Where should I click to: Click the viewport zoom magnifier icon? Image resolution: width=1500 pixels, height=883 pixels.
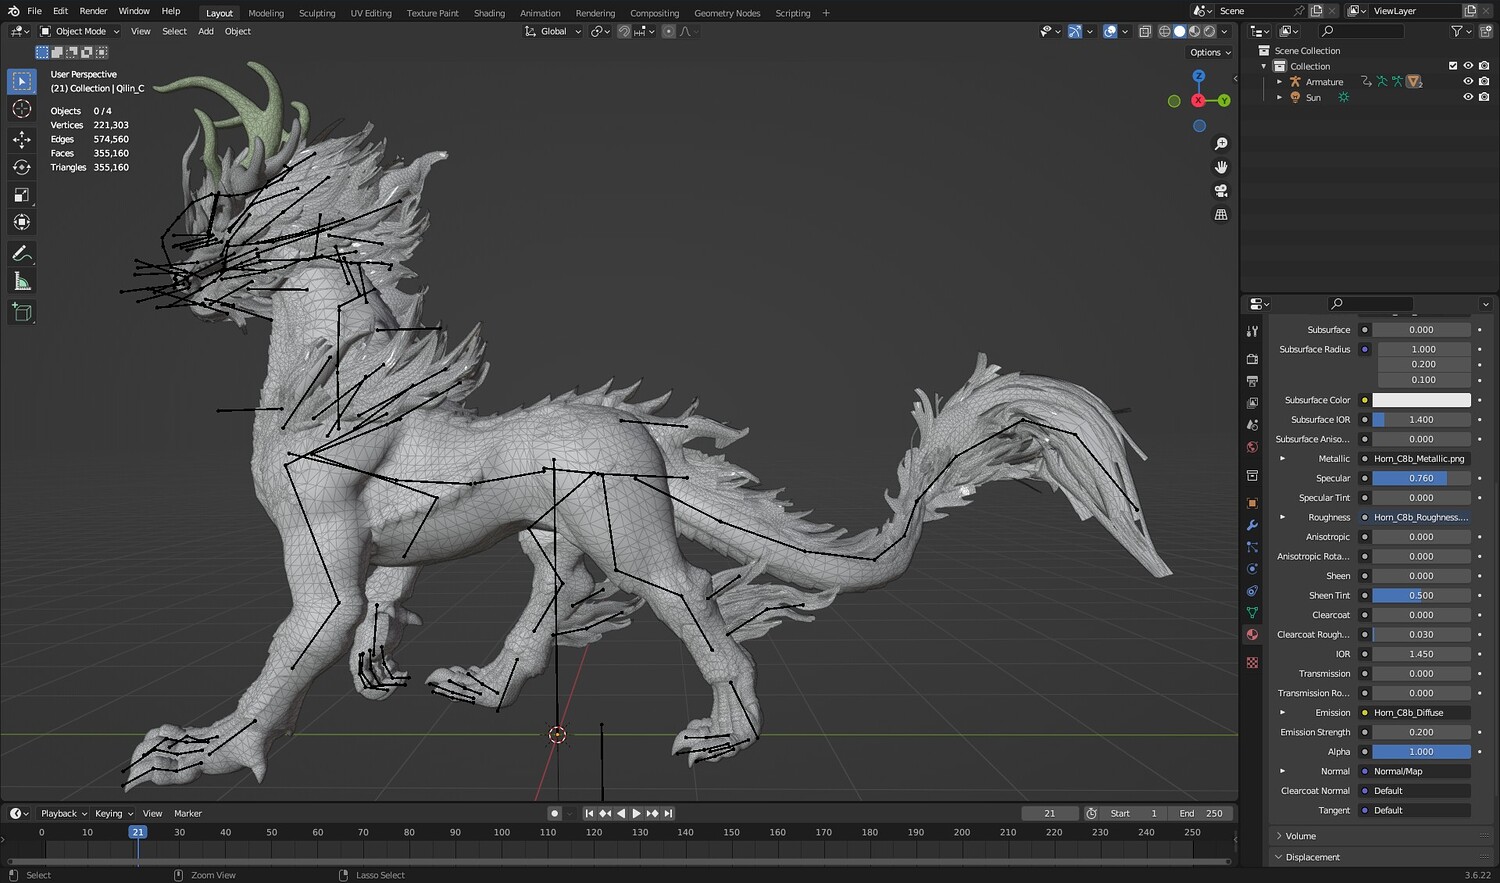pos(1221,144)
